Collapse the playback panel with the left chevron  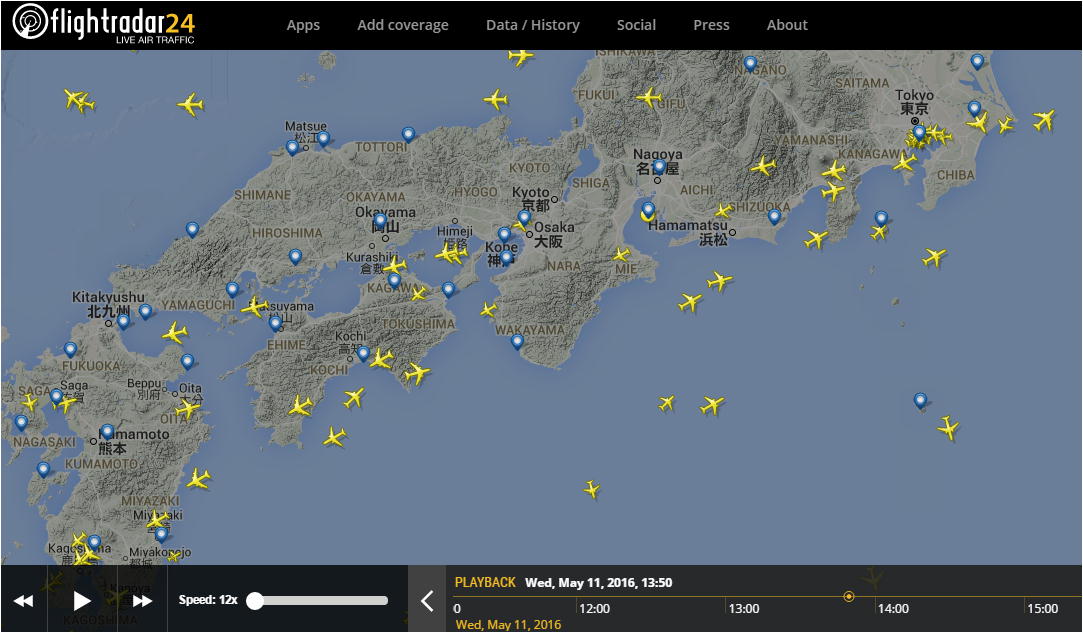(x=427, y=600)
